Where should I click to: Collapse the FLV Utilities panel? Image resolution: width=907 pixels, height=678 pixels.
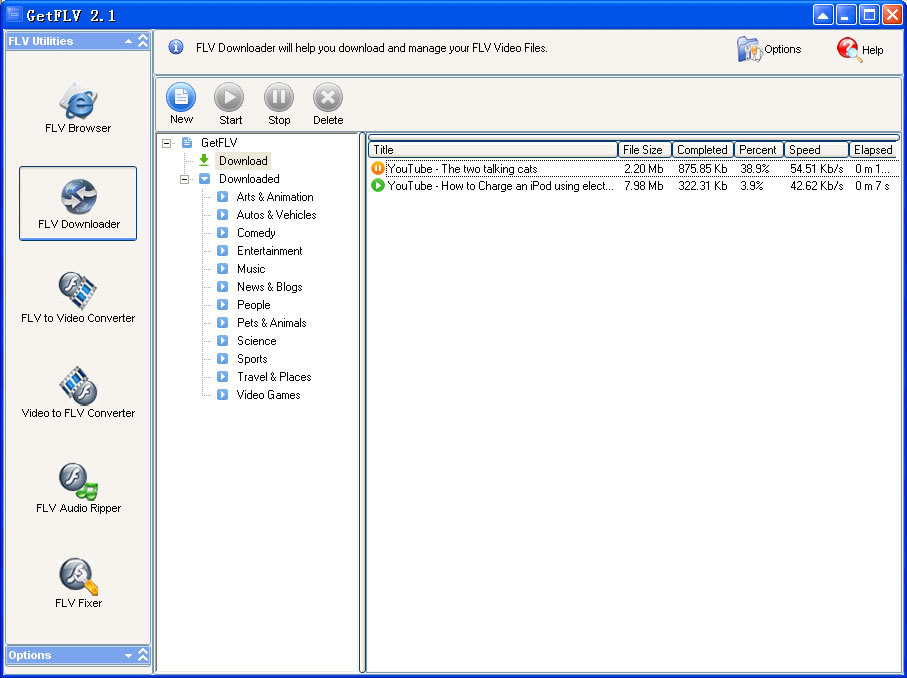(143, 41)
